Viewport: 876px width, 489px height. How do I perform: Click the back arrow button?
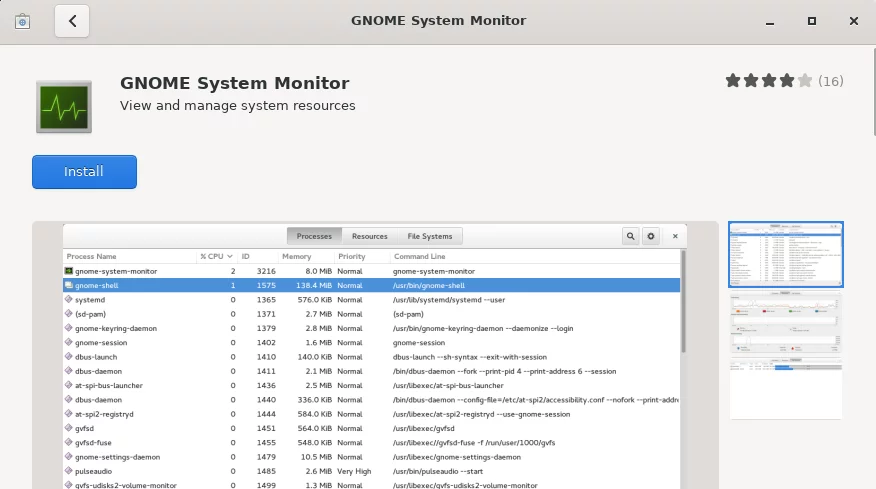pos(72,21)
